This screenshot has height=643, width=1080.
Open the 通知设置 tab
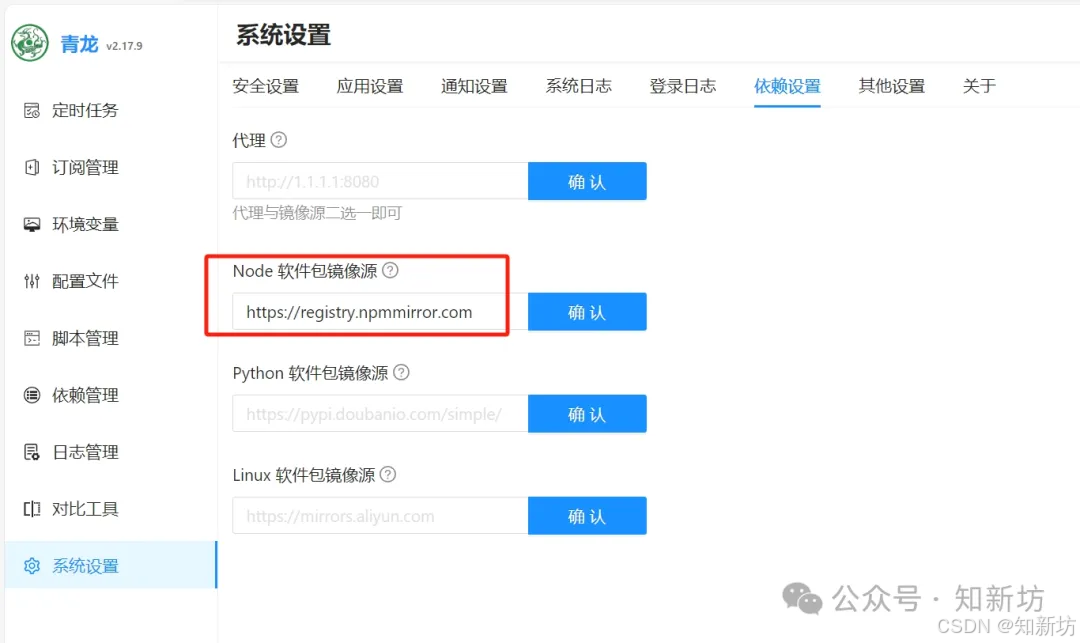[x=474, y=86]
